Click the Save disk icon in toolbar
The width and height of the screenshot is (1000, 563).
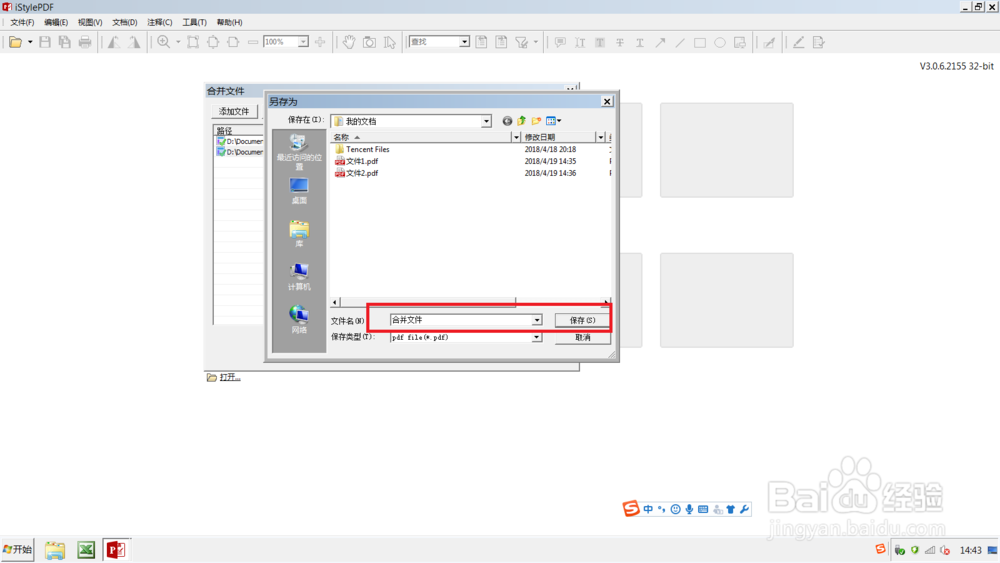click(x=45, y=42)
